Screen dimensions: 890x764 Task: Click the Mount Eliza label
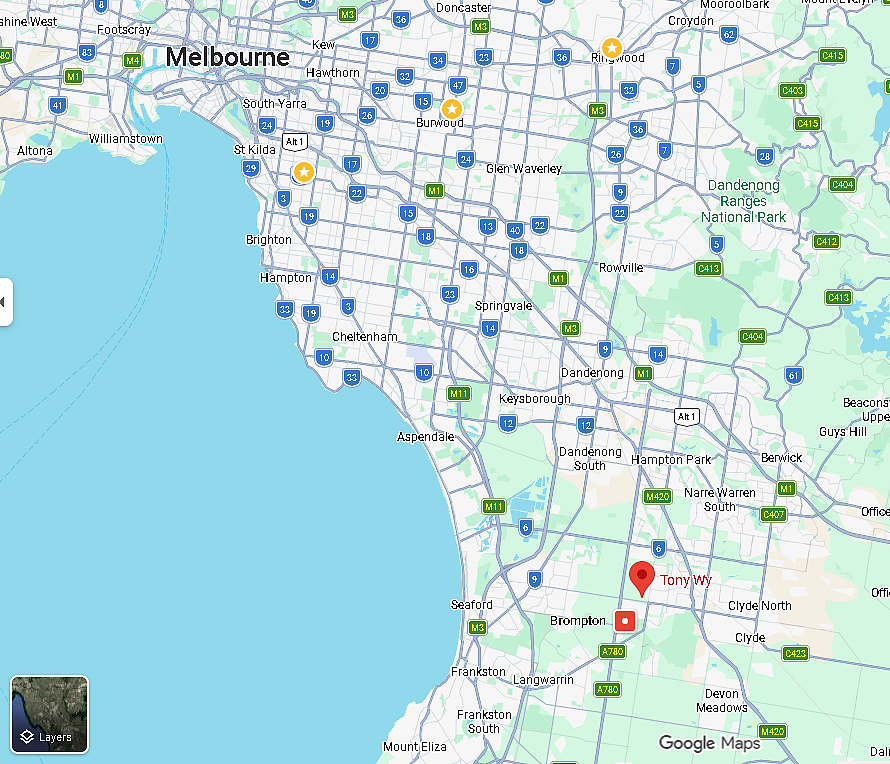[x=415, y=747]
